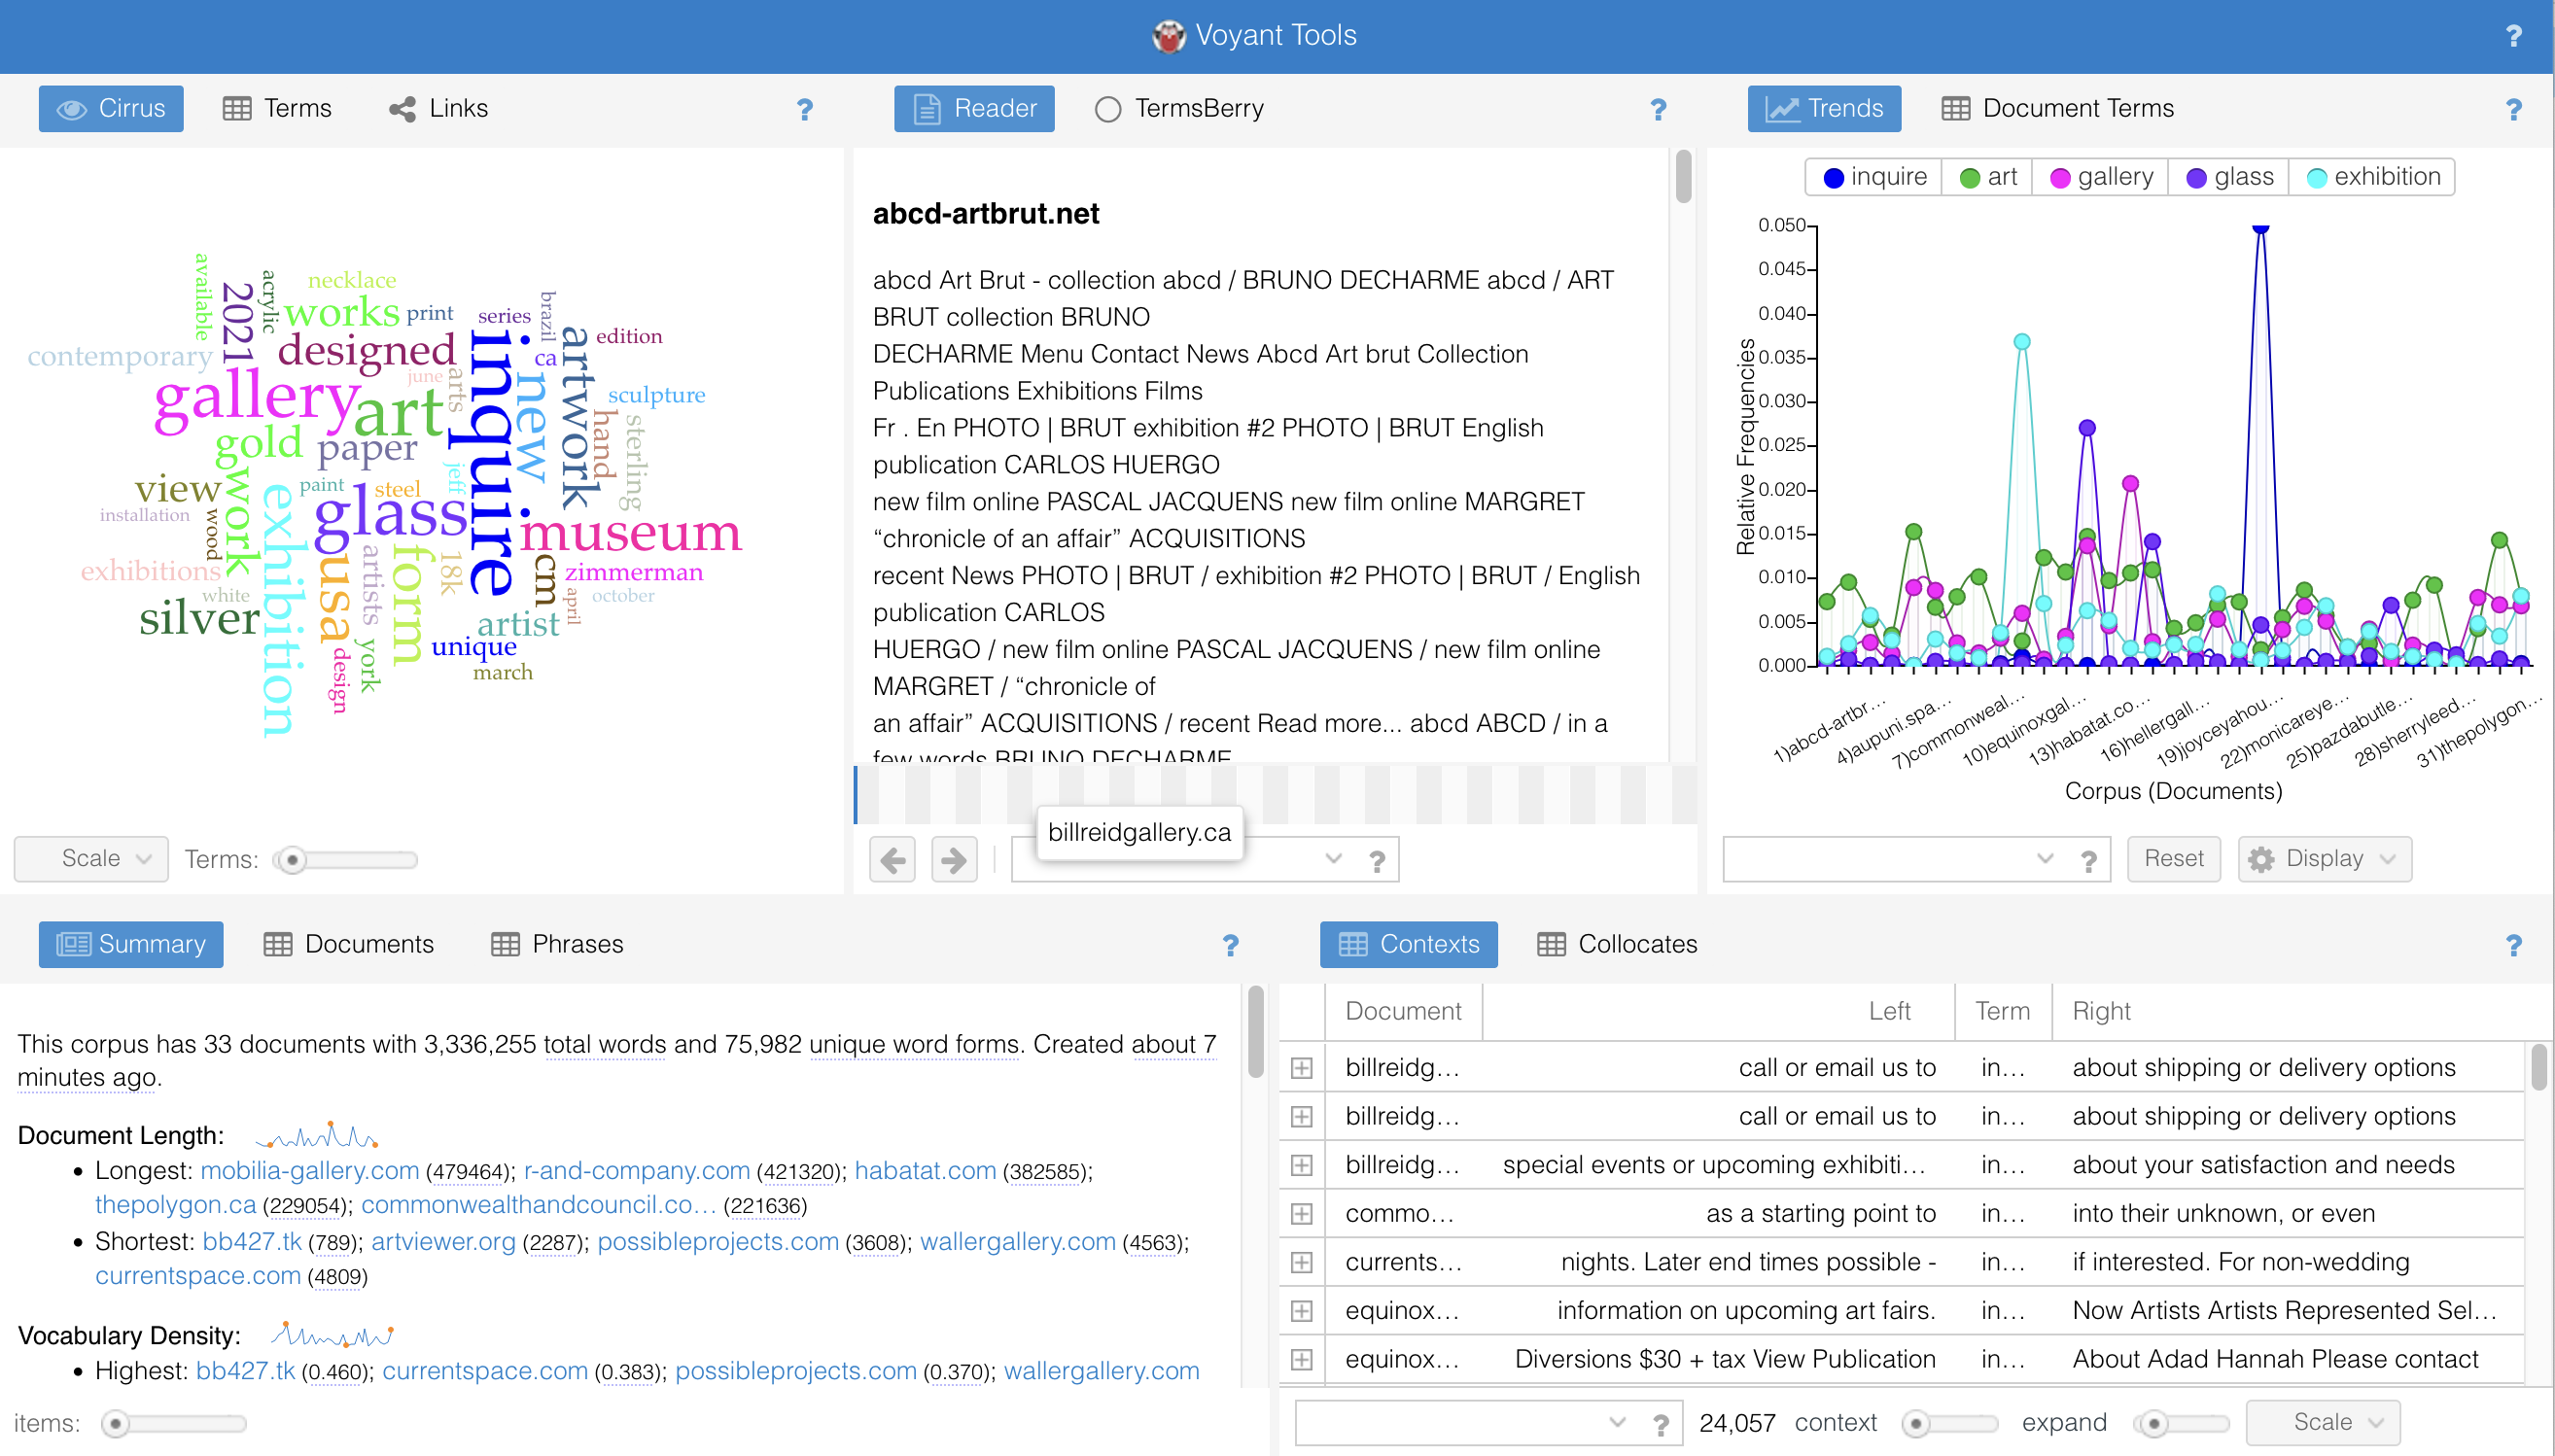Click help icon beside Trends search box

[2088, 860]
